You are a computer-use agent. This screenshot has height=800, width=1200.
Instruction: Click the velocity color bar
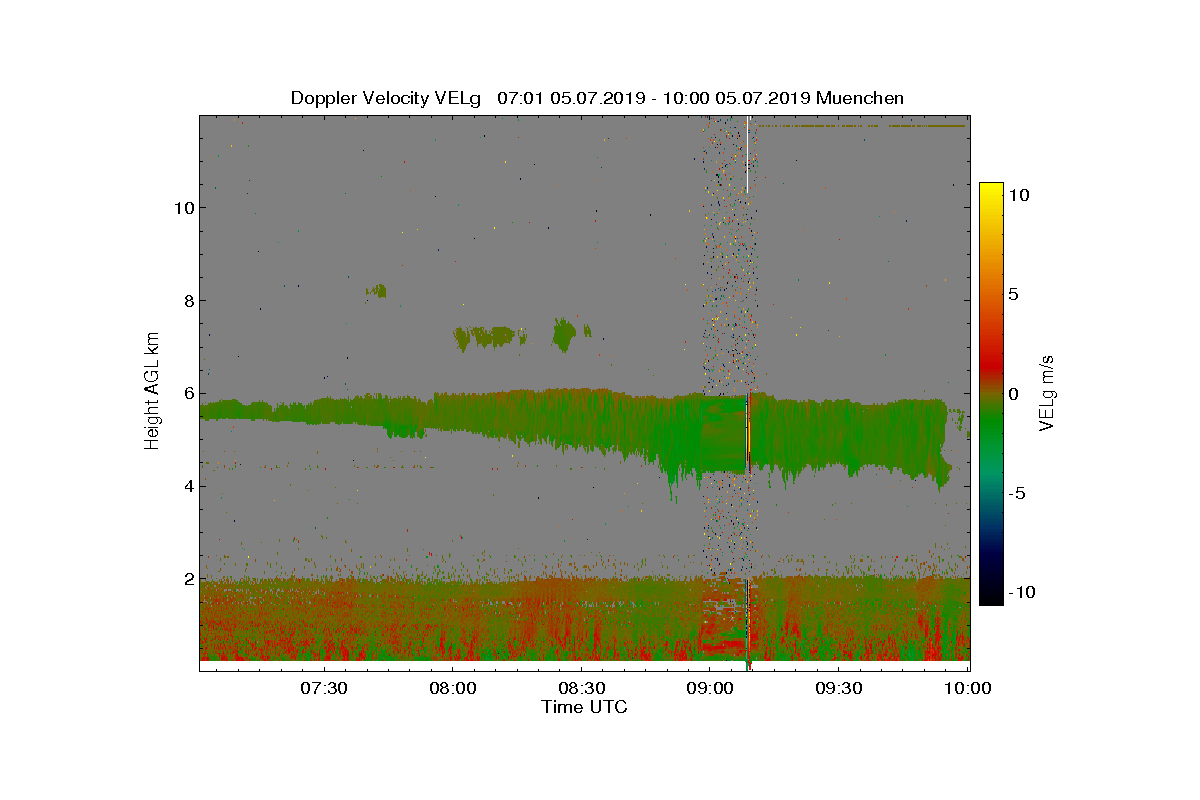point(991,394)
